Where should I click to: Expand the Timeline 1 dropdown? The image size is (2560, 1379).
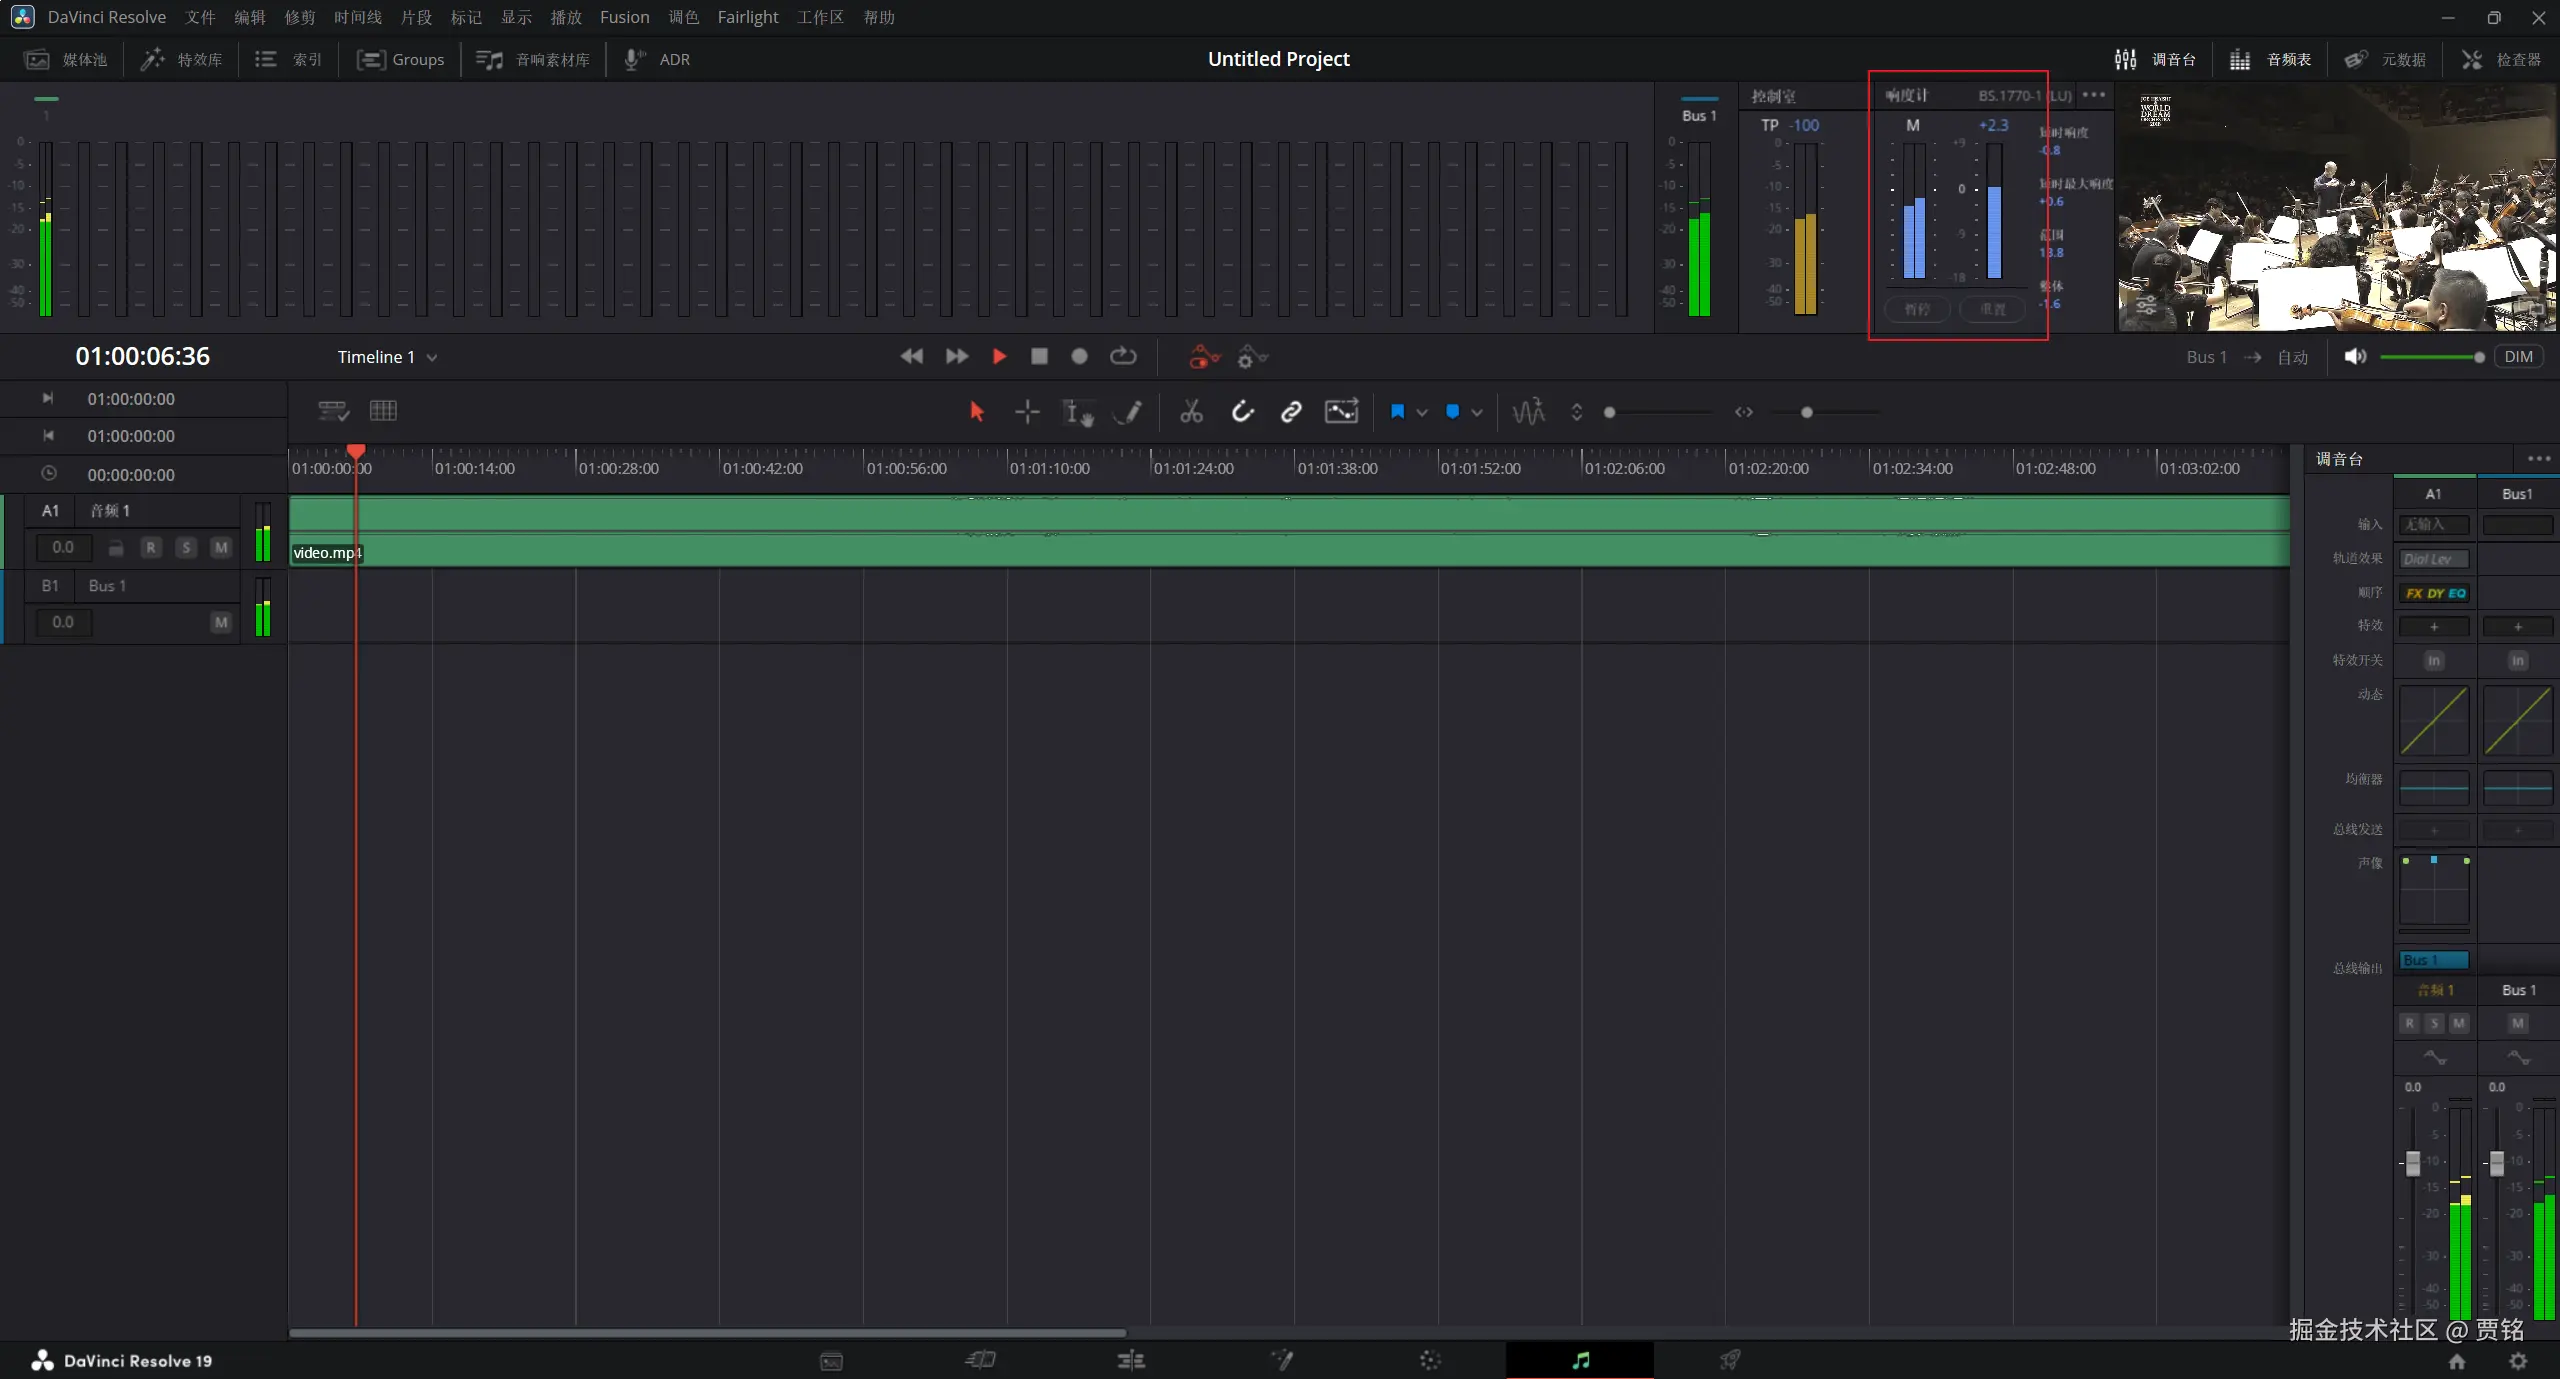(432, 358)
